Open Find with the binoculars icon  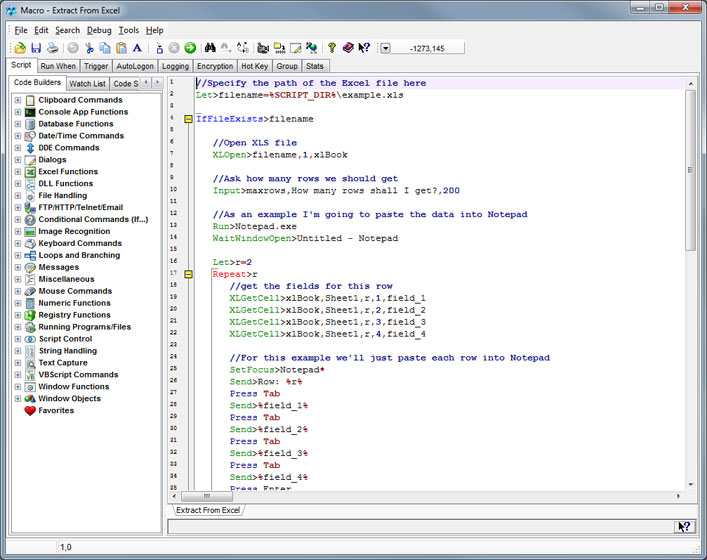pos(210,48)
